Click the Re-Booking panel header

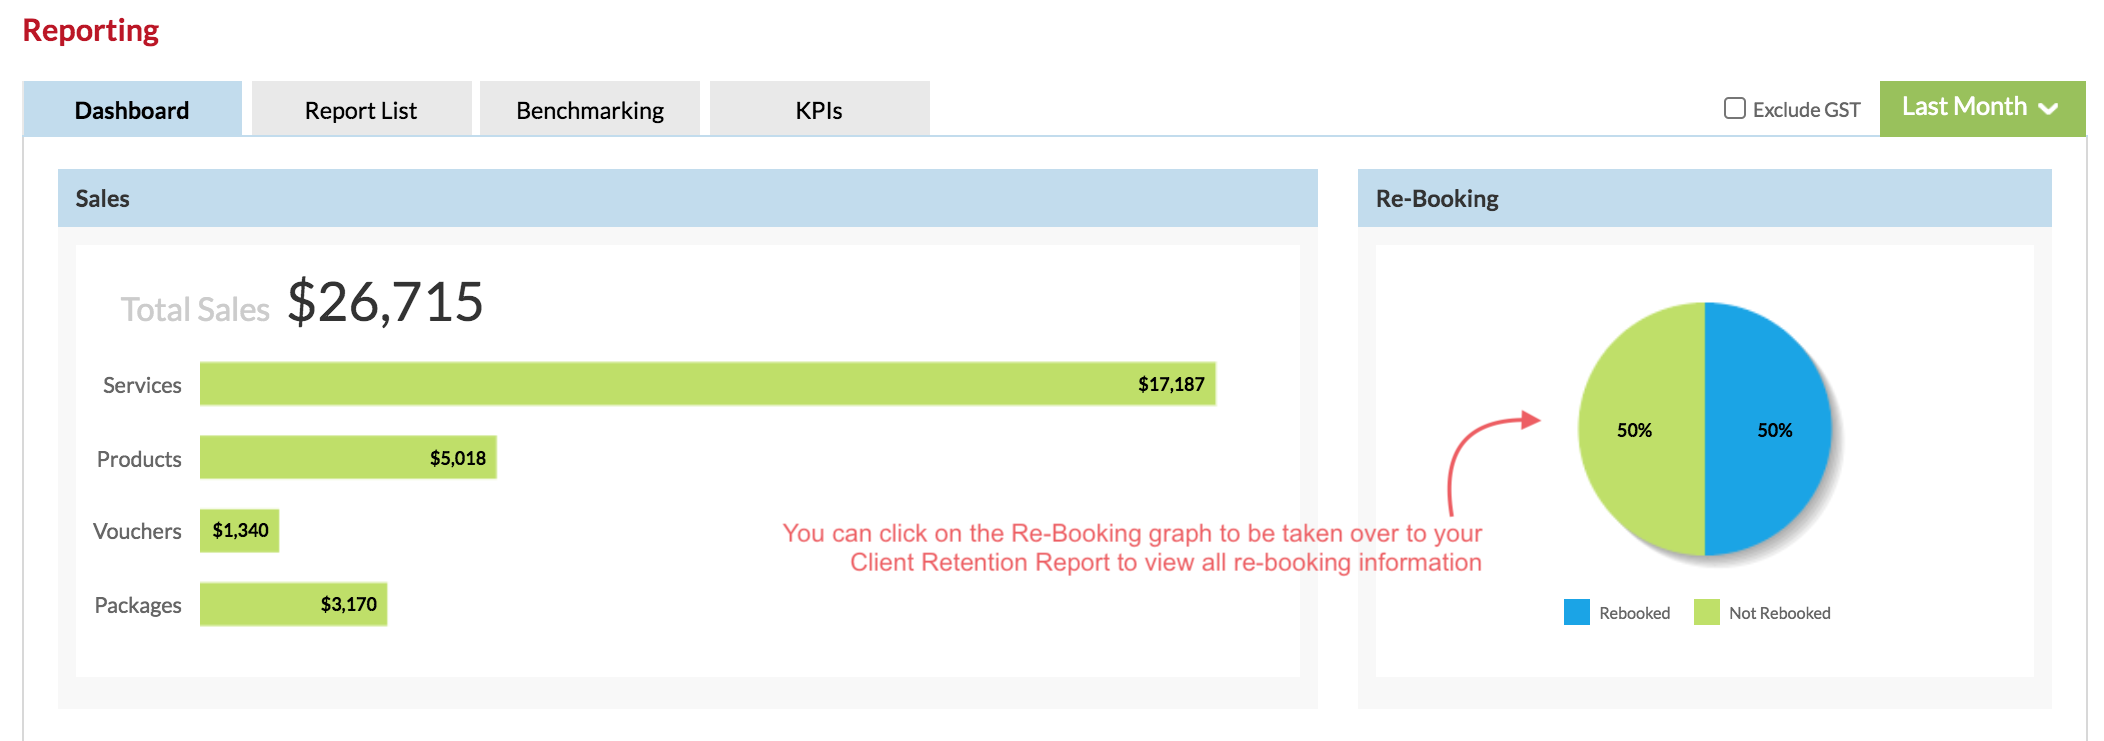(1705, 198)
